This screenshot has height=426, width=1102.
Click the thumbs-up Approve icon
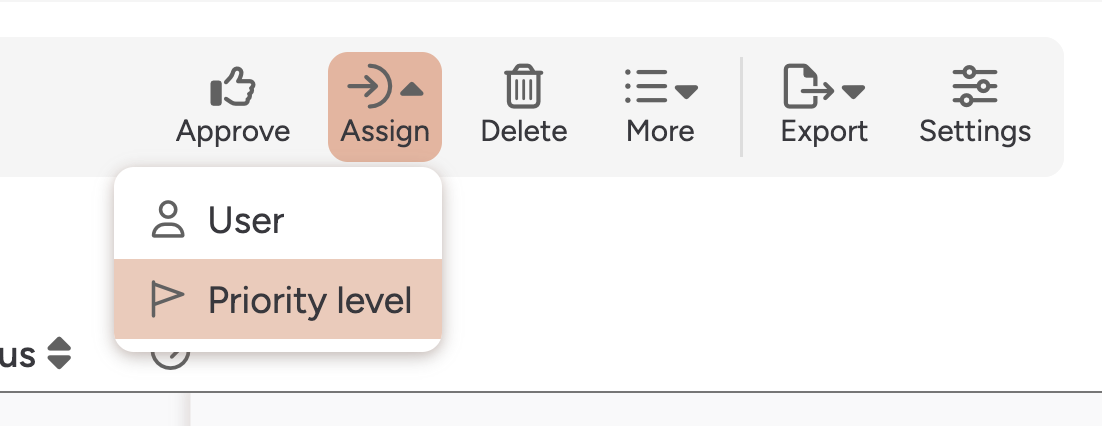[233, 87]
